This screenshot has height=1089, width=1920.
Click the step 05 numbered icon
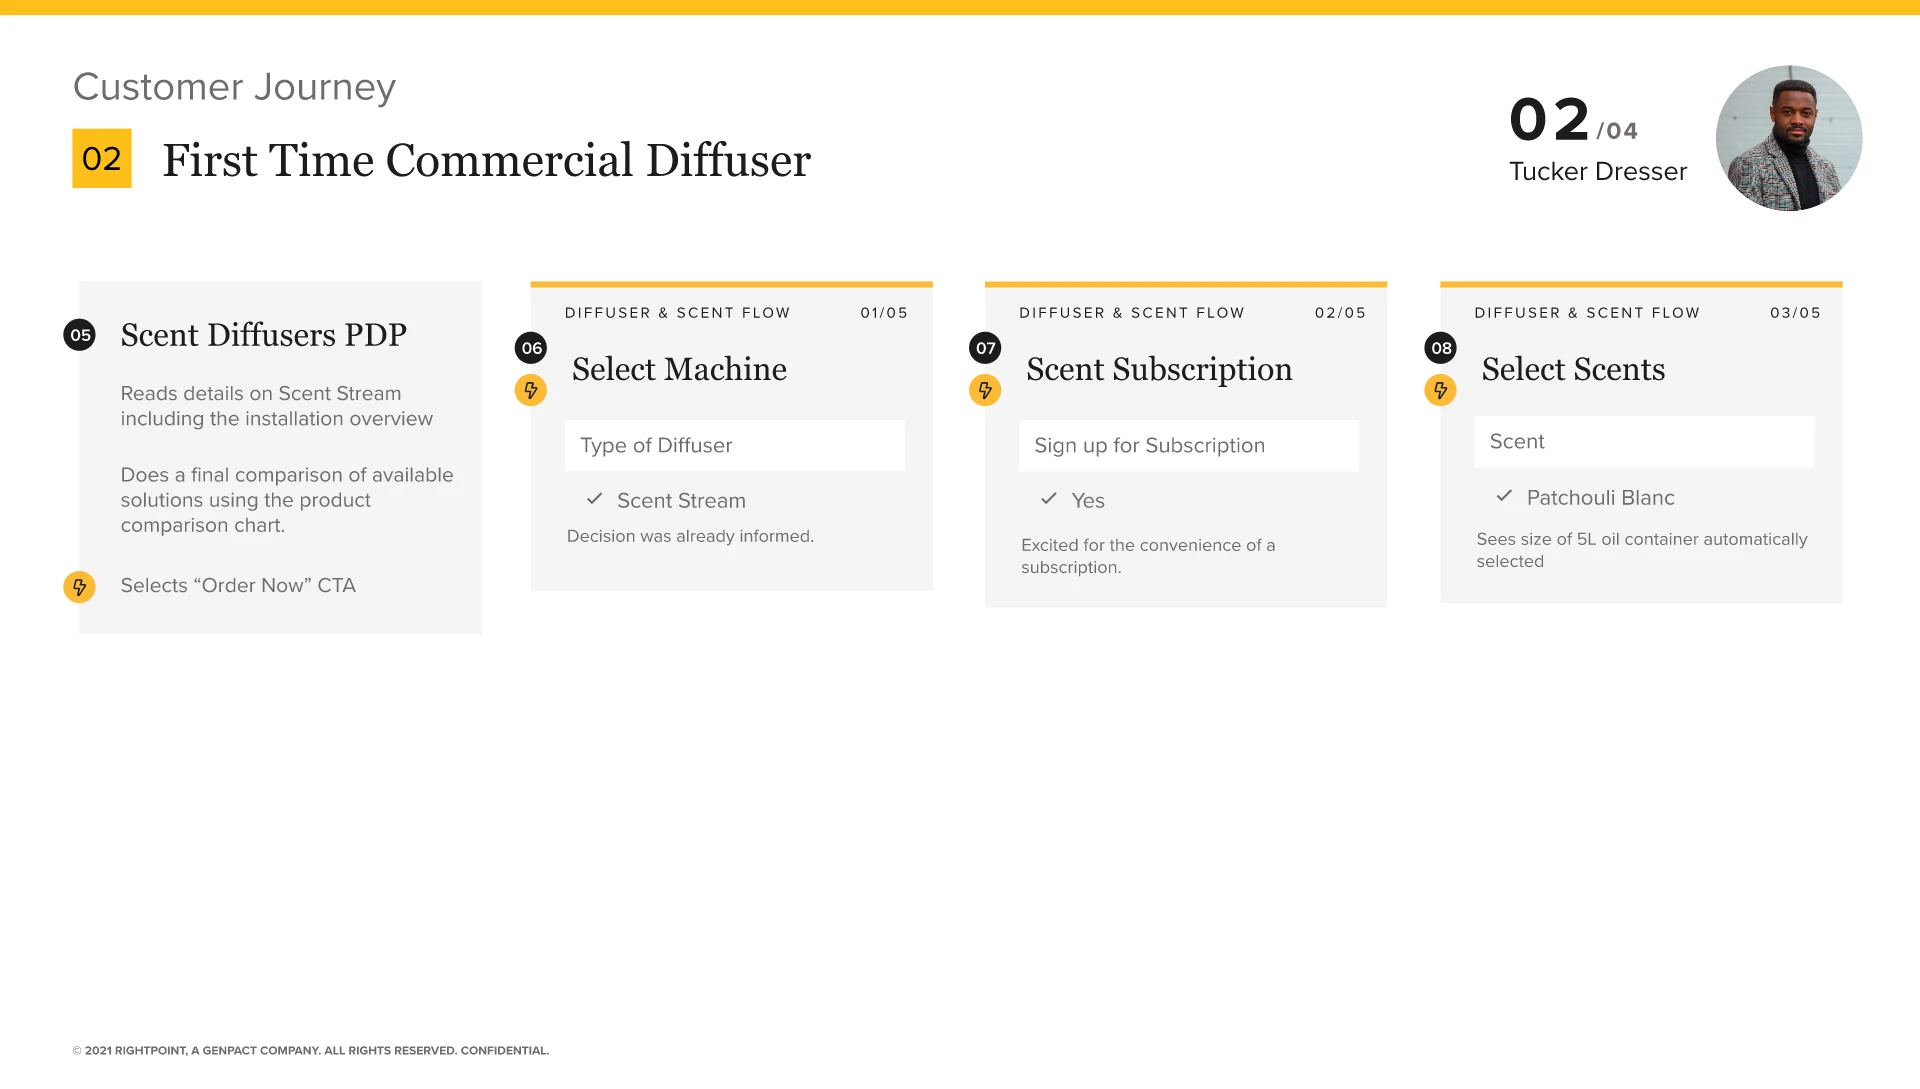coord(80,335)
